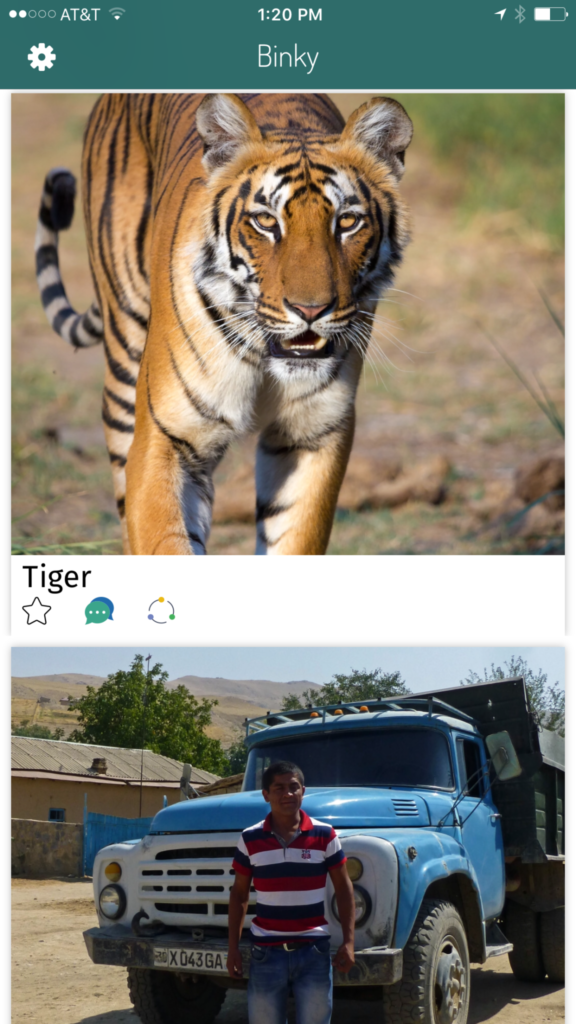Open comments with the chat bubble icon
The width and height of the screenshot is (576, 1024).
point(99,611)
